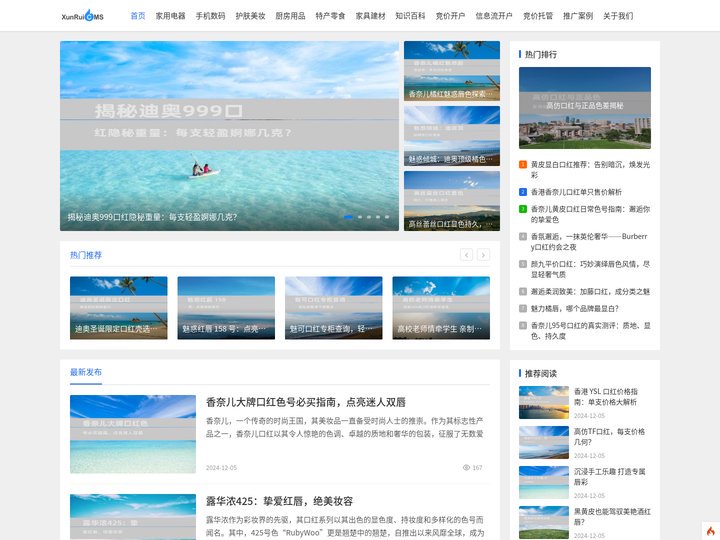Image resolution: width=720 pixels, height=540 pixels.
Task: Open thumbnail of 香奈儿大牌口红色号 article
Action: (x=133, y=434)
